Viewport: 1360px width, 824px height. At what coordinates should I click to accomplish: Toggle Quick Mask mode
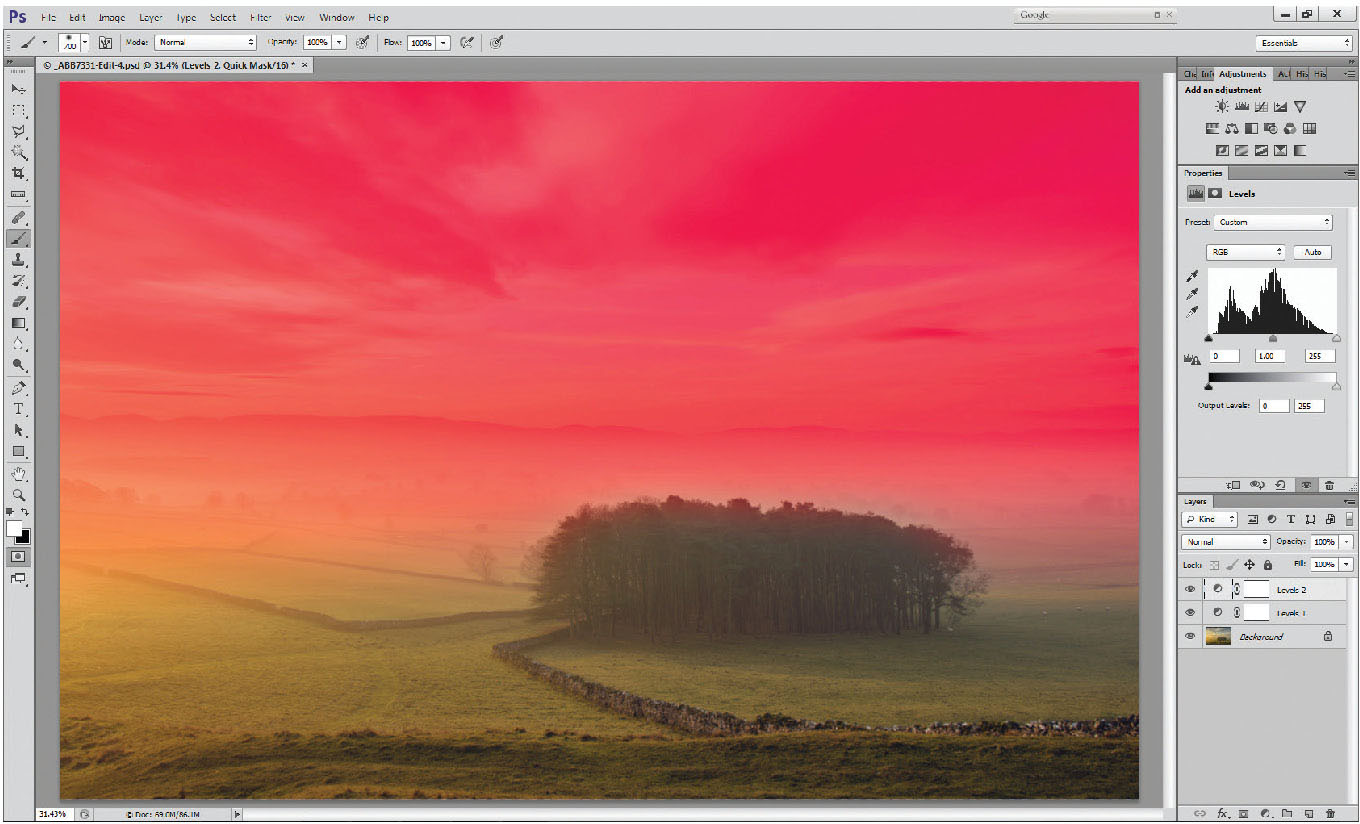(18, 556)
